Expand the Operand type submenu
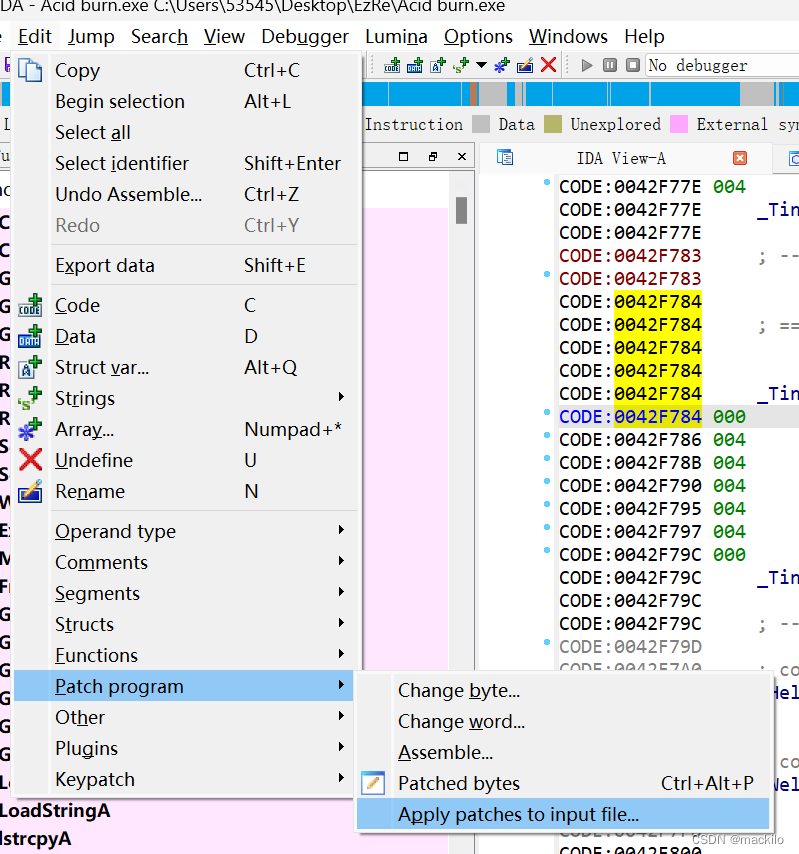 [x=341, y=529]
